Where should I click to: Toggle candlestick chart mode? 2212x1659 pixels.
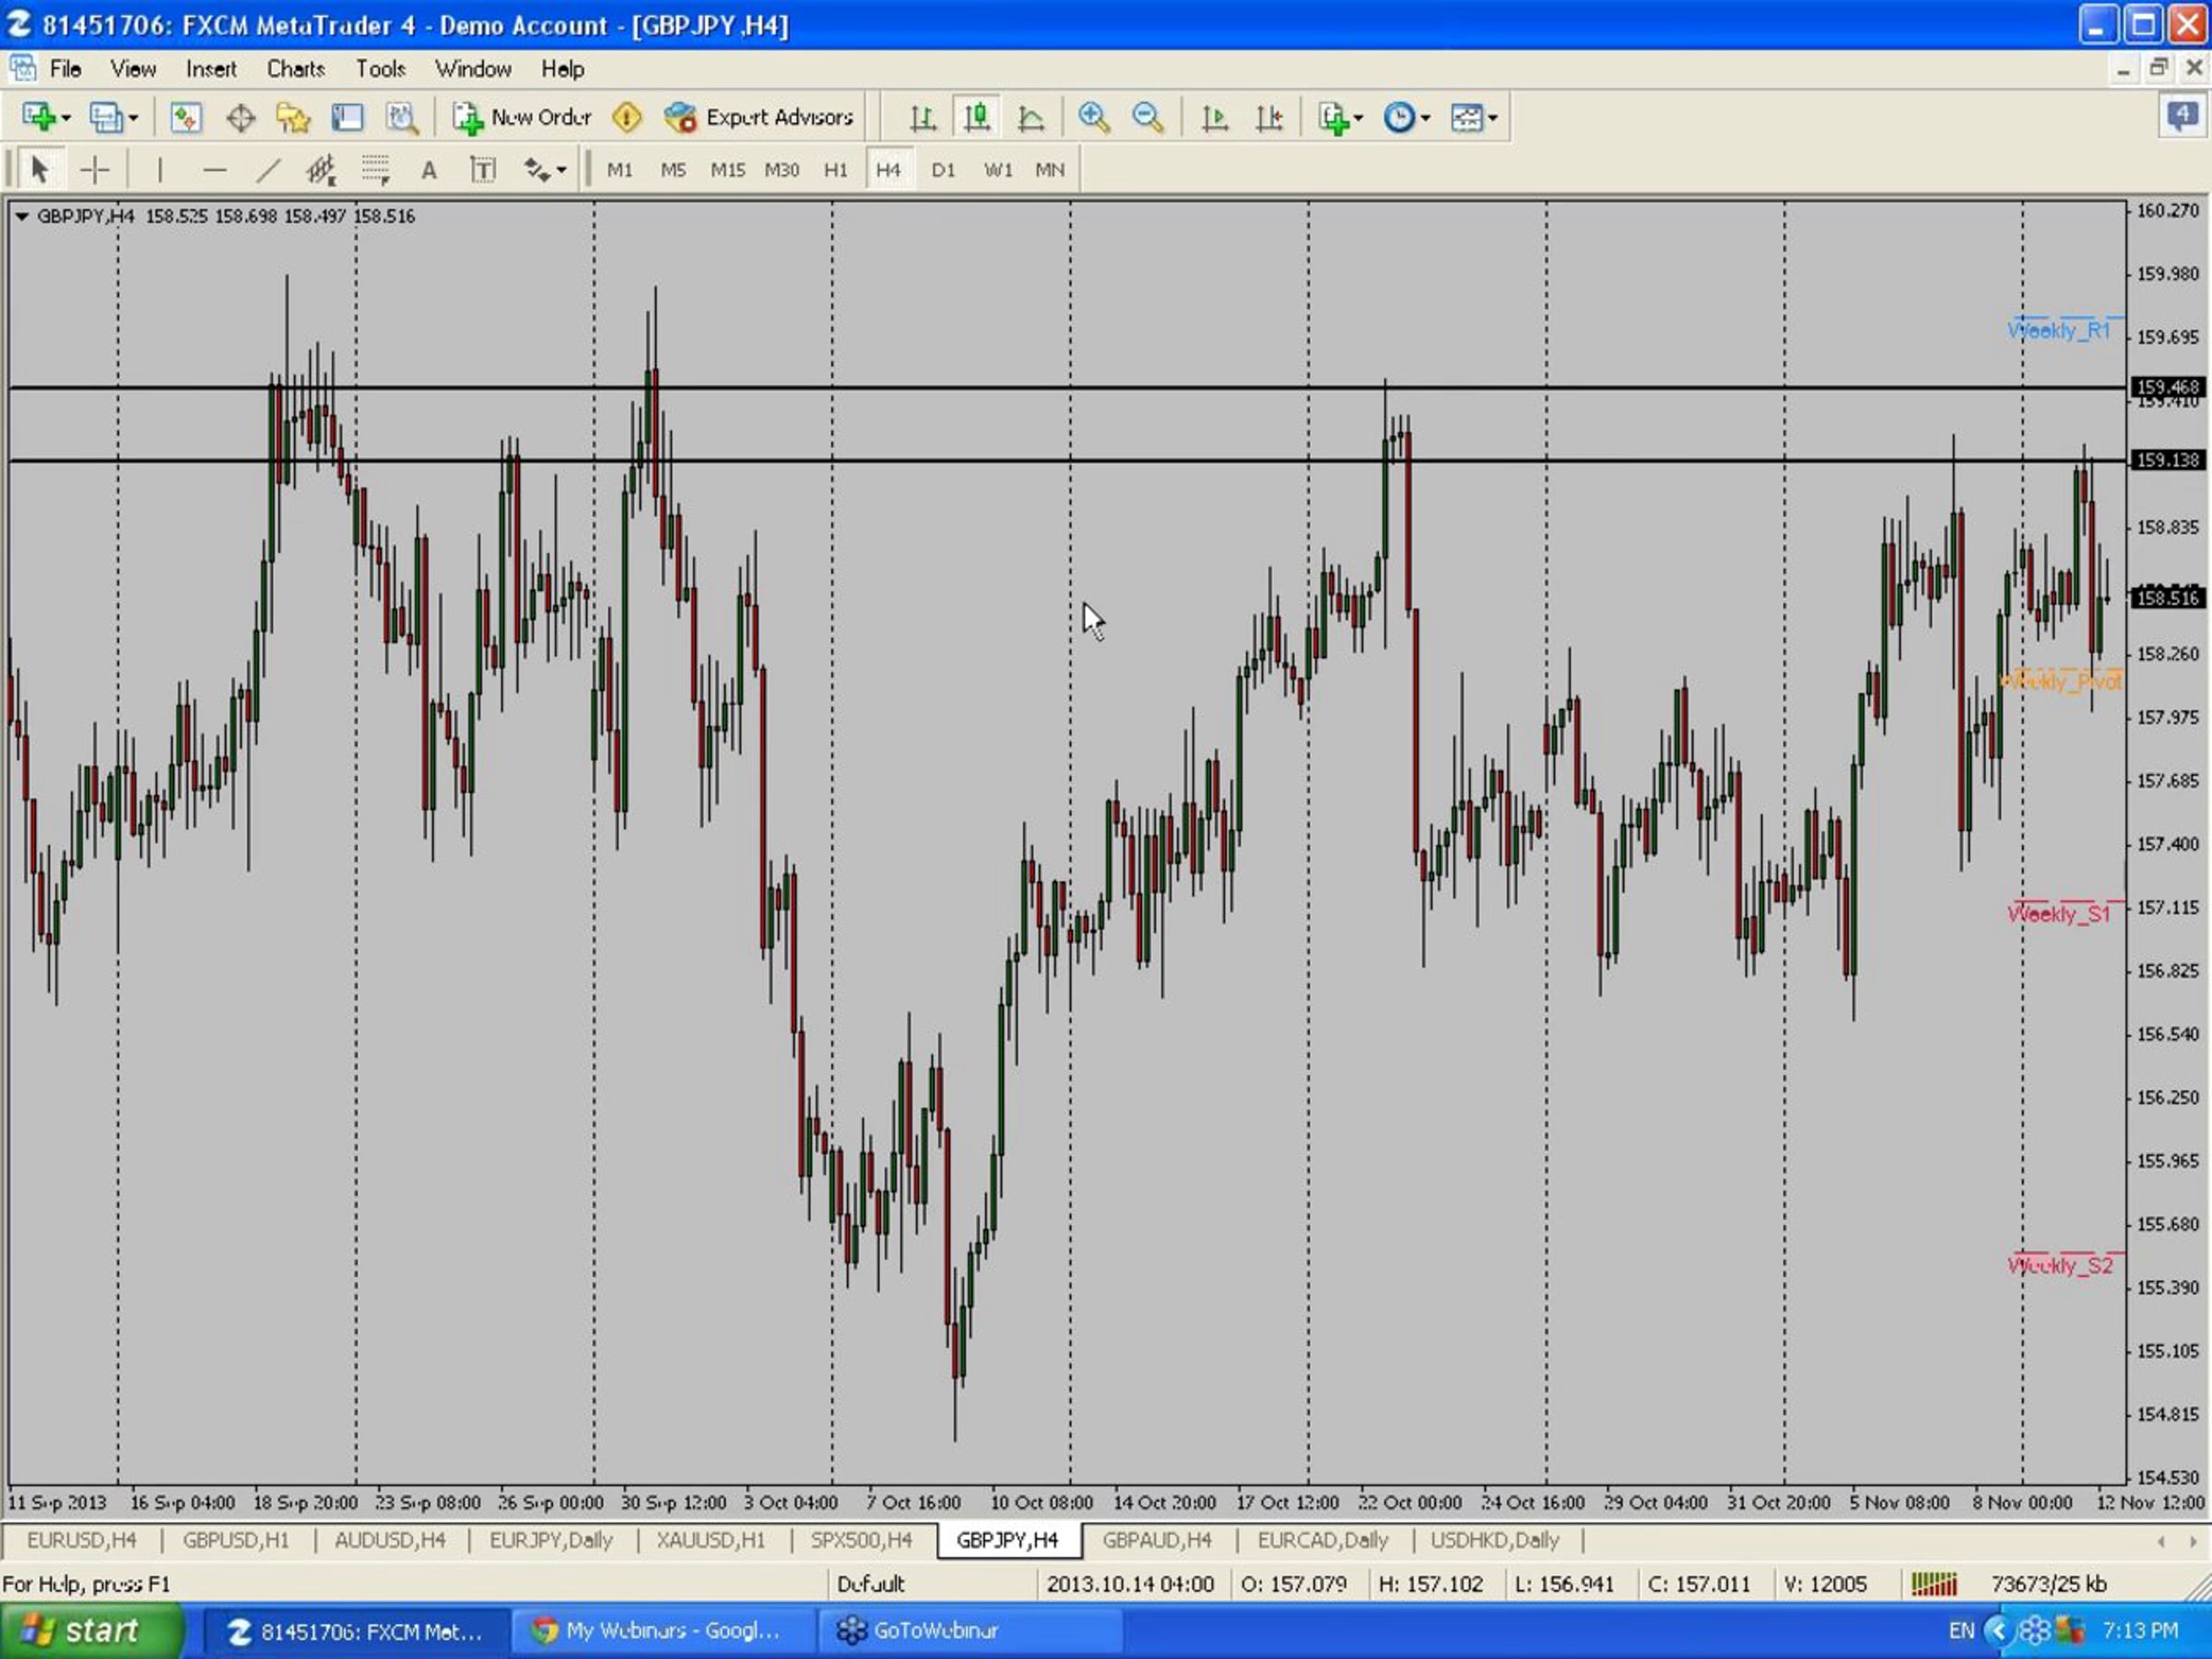(x=976, y=118)
